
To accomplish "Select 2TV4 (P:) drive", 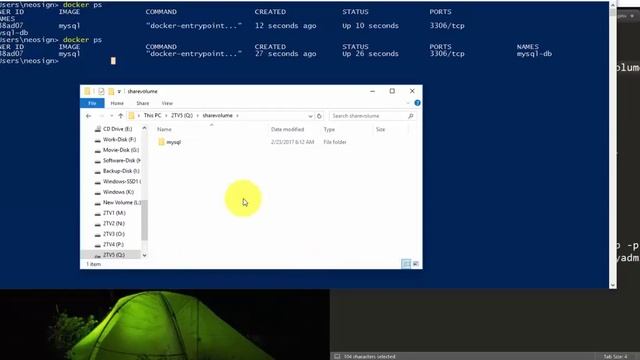I will (113, 244).
